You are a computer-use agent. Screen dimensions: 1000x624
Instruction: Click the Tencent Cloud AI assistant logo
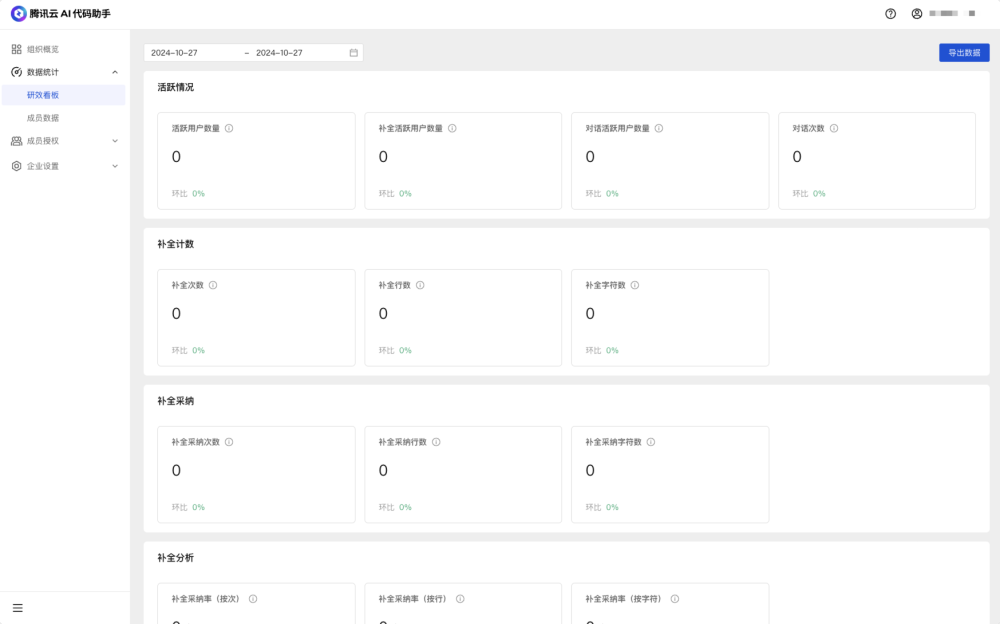pyautogui.click(x=19, y=14)
